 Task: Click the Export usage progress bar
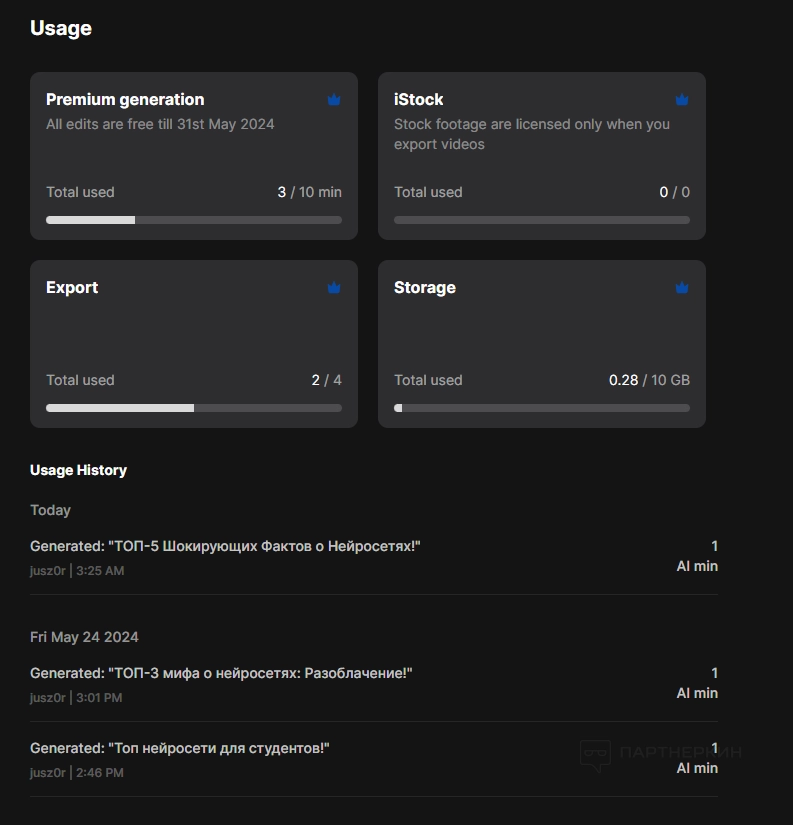[x=194, y=408]
